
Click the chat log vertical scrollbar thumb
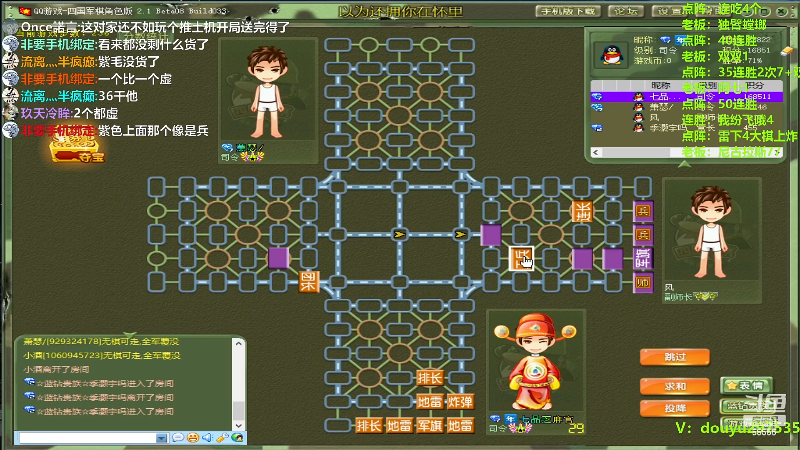tap(238, 410)
